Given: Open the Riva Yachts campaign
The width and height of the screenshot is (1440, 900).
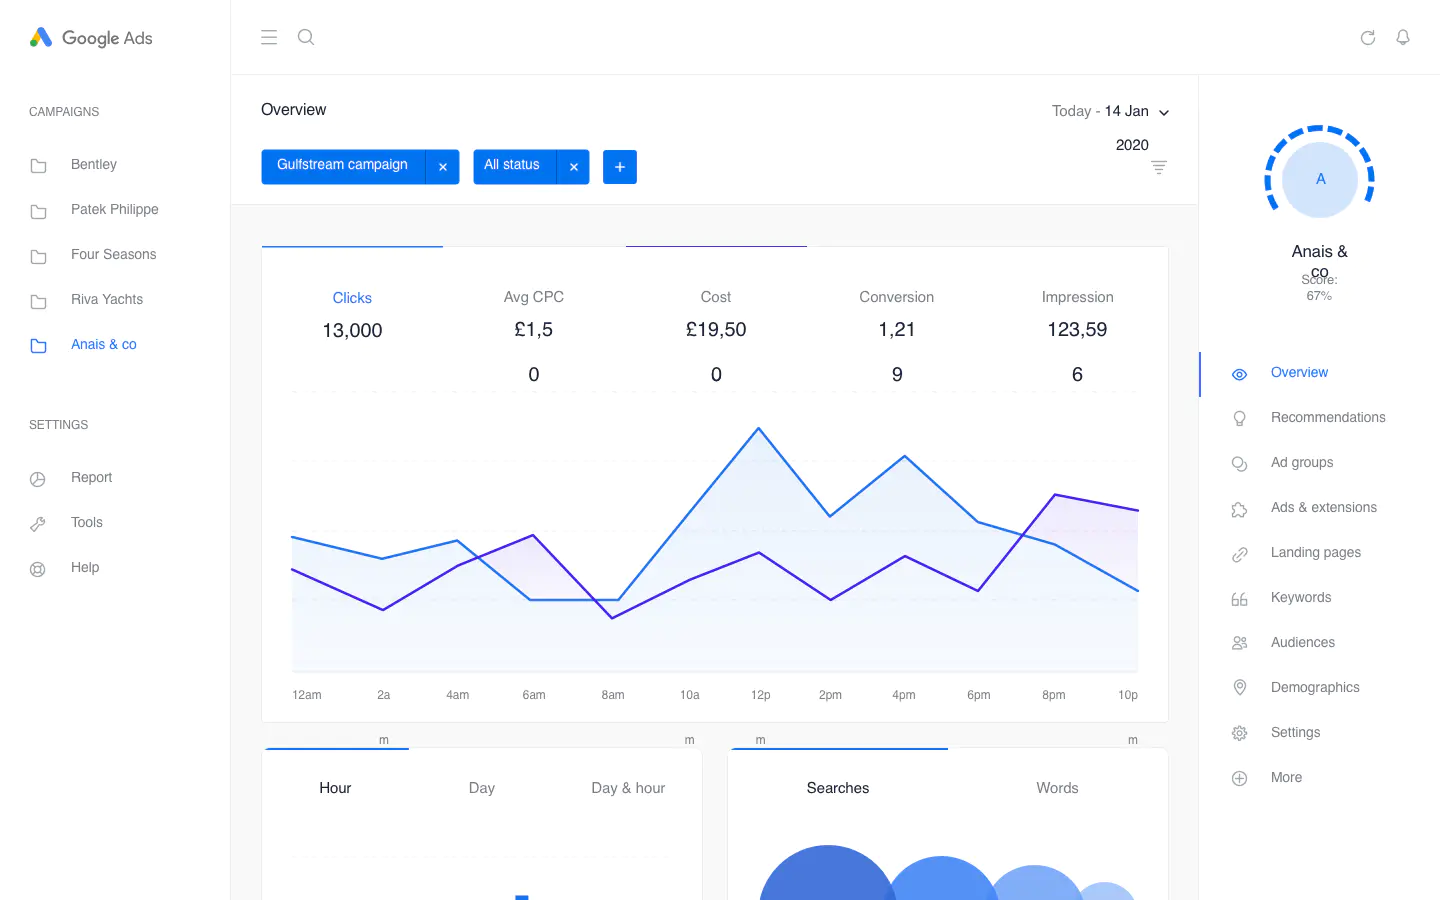Looking at the screenshot, I should (107, 299).
